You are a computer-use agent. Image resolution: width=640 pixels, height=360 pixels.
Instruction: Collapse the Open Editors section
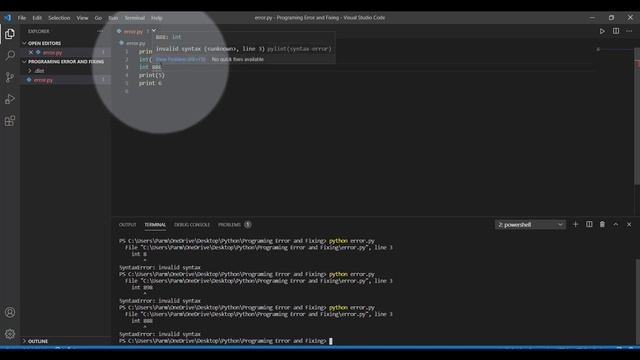point(24,43)
